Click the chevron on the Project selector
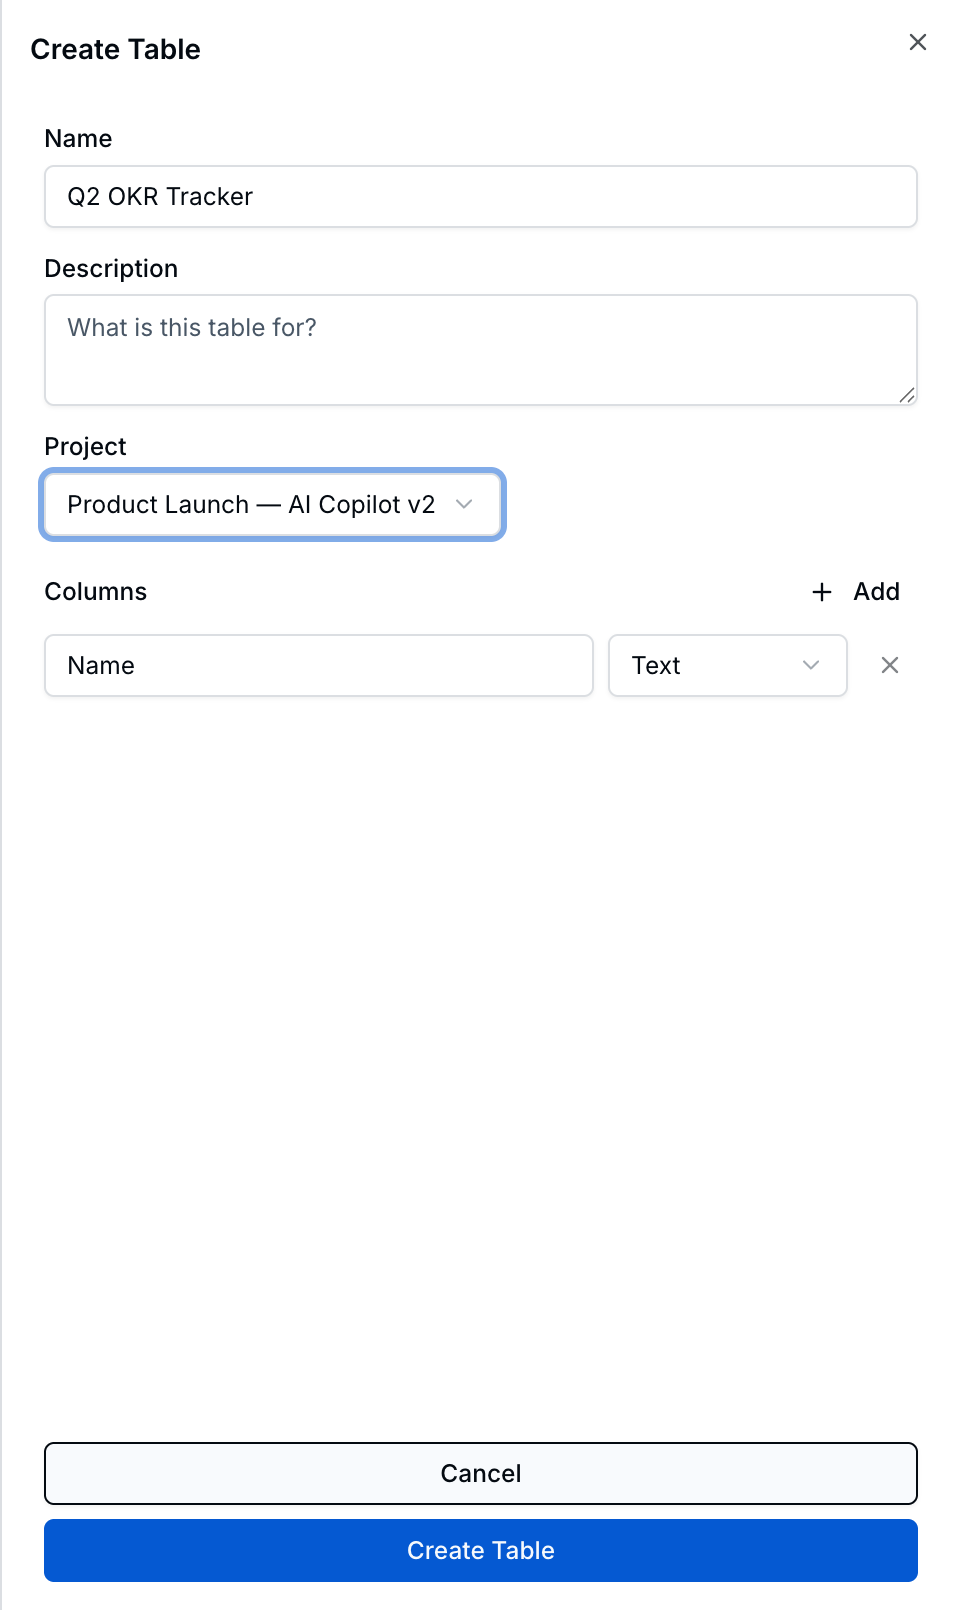The image size is (960, 1610). click(464, 505)
